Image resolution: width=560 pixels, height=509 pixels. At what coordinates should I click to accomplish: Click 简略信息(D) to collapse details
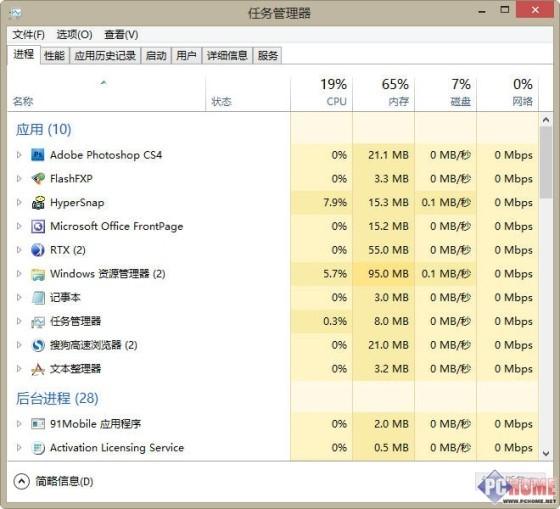(x=54, y=481)
